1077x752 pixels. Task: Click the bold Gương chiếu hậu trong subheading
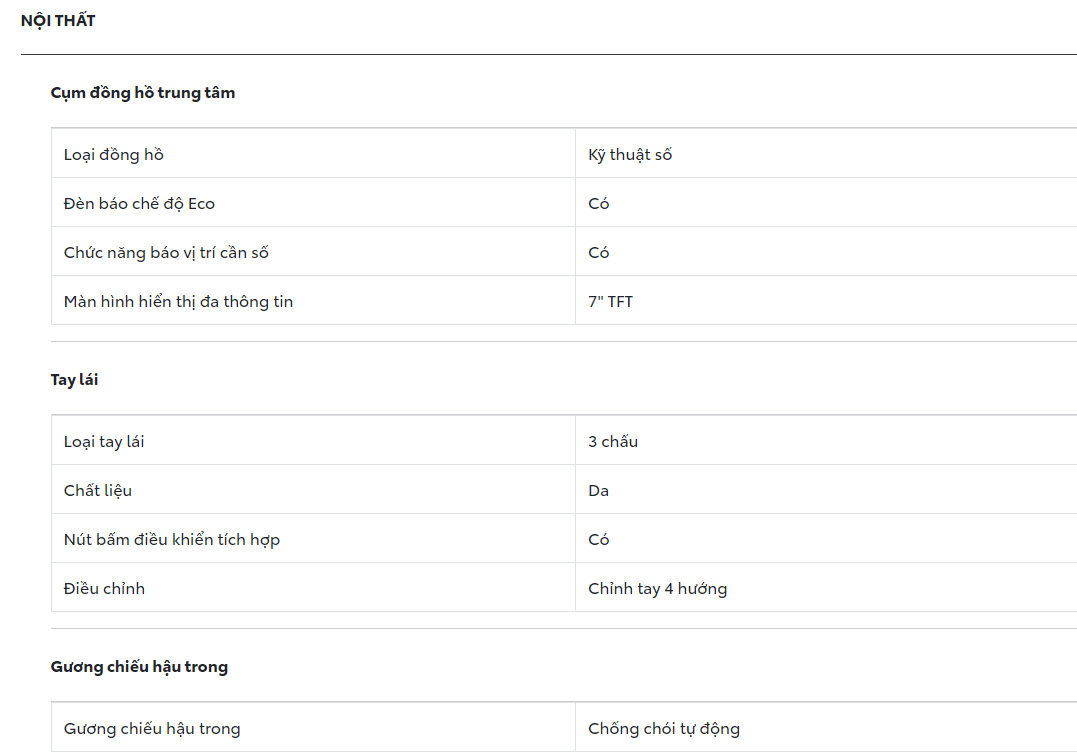click(x=139, y=667)
